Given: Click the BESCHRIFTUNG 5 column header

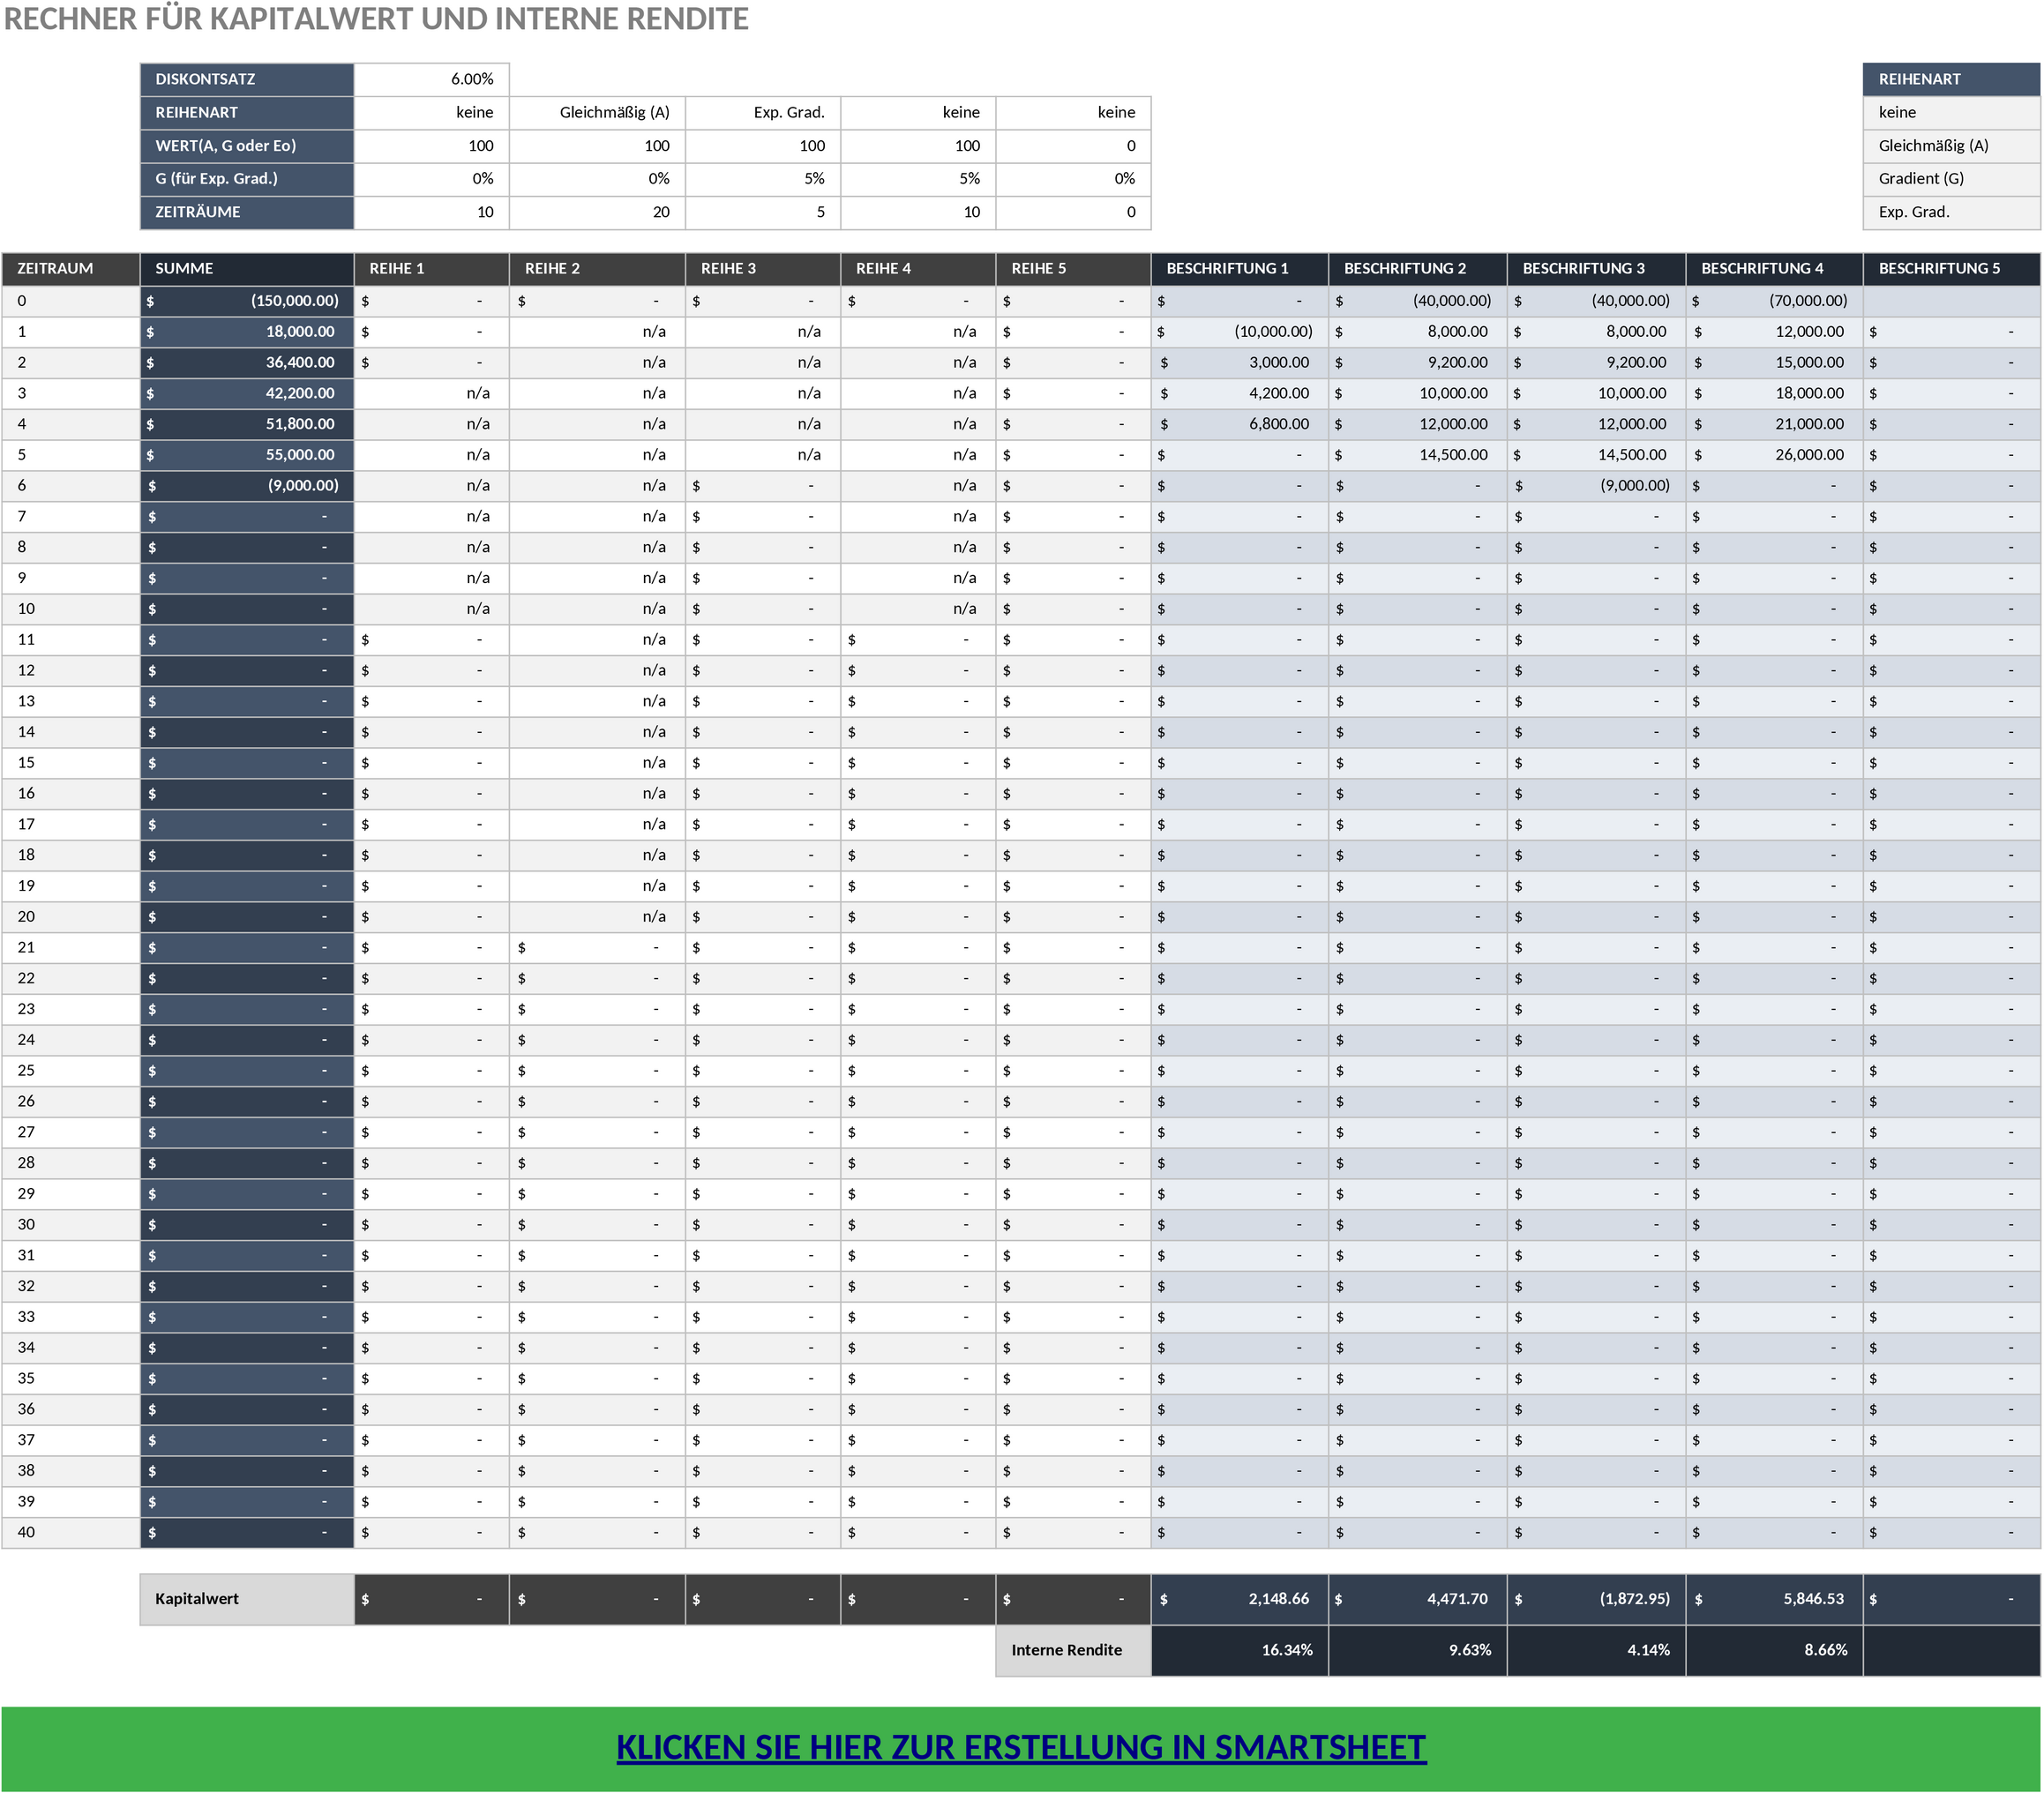Looking at the screenshot, I should click(1951, 269).
